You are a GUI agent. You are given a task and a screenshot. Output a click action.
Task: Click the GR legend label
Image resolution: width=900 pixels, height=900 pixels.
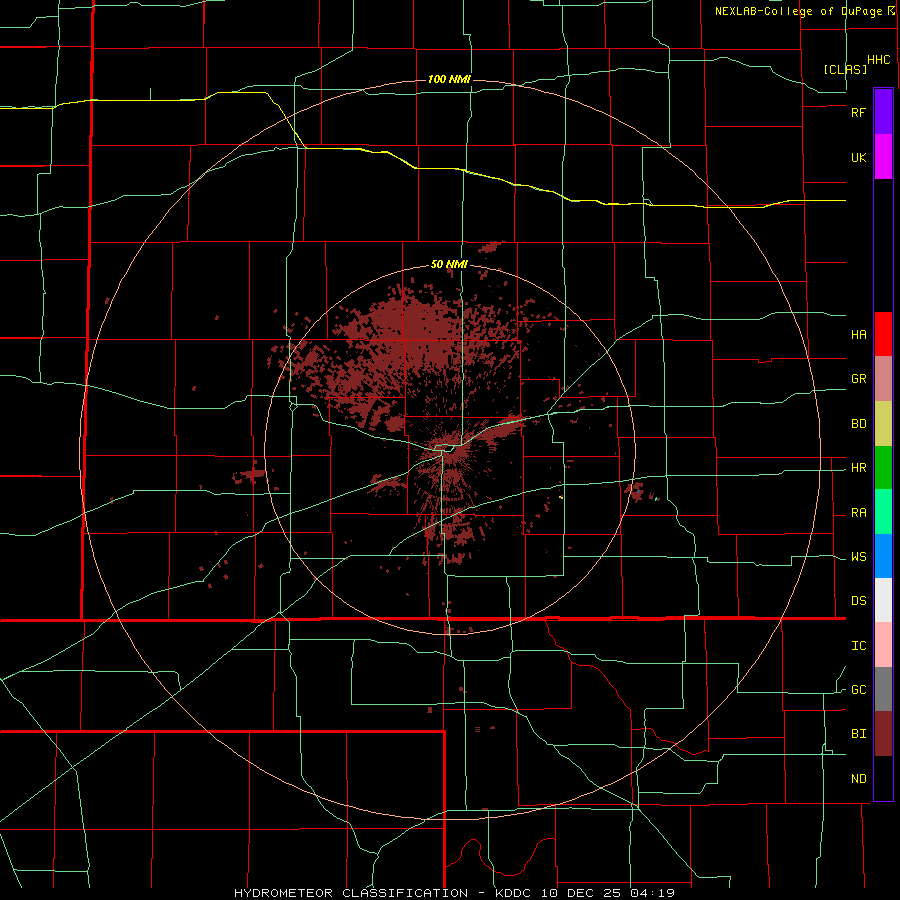pos(858,379)
